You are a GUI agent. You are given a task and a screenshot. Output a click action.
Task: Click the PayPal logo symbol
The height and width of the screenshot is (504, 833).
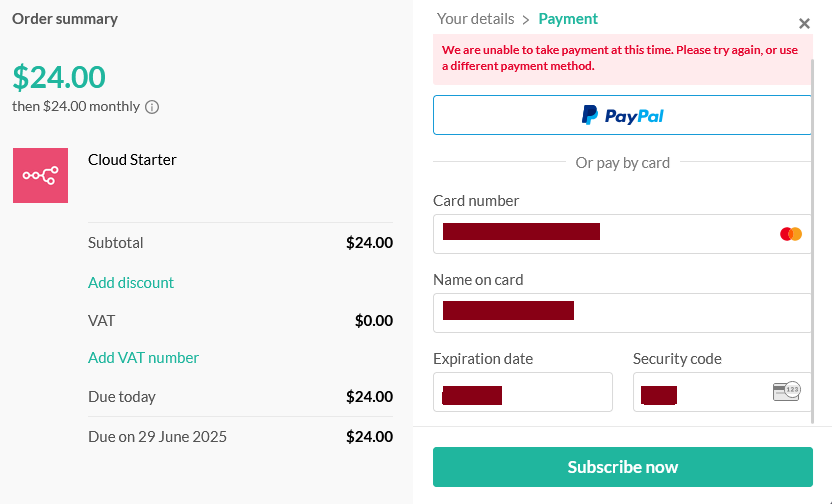click(589, 115)
